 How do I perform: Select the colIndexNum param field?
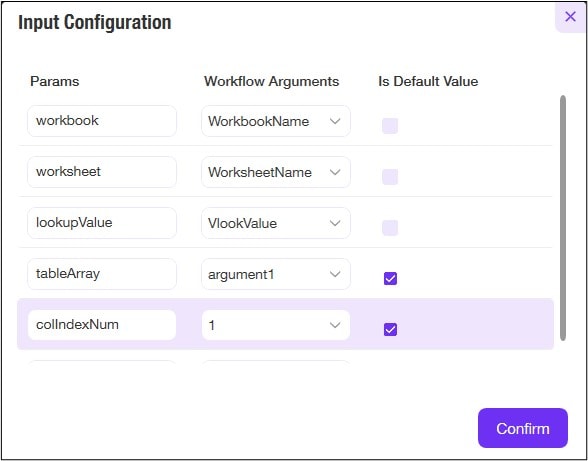tap(102, 325)
